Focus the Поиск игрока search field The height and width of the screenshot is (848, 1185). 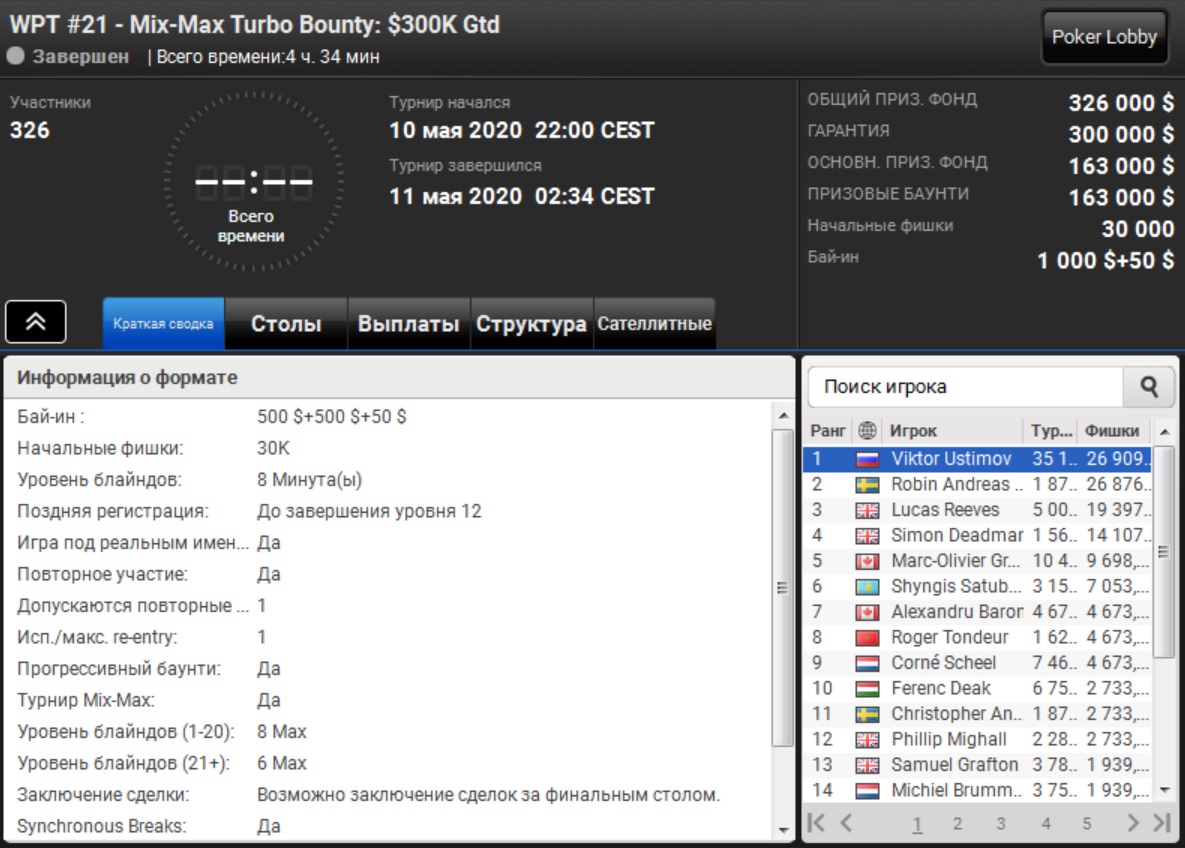(965, 387)
